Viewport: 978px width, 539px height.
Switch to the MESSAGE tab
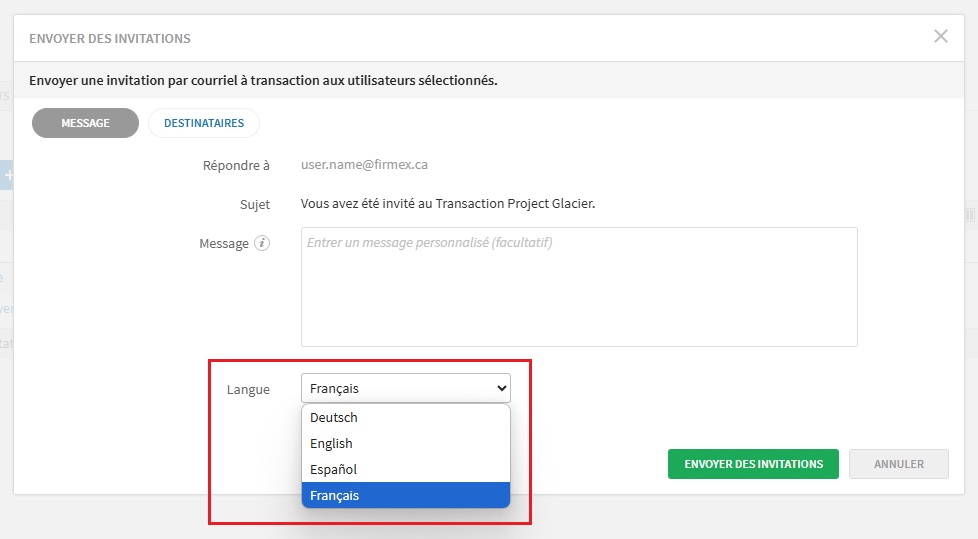click(x=85, y=123)
